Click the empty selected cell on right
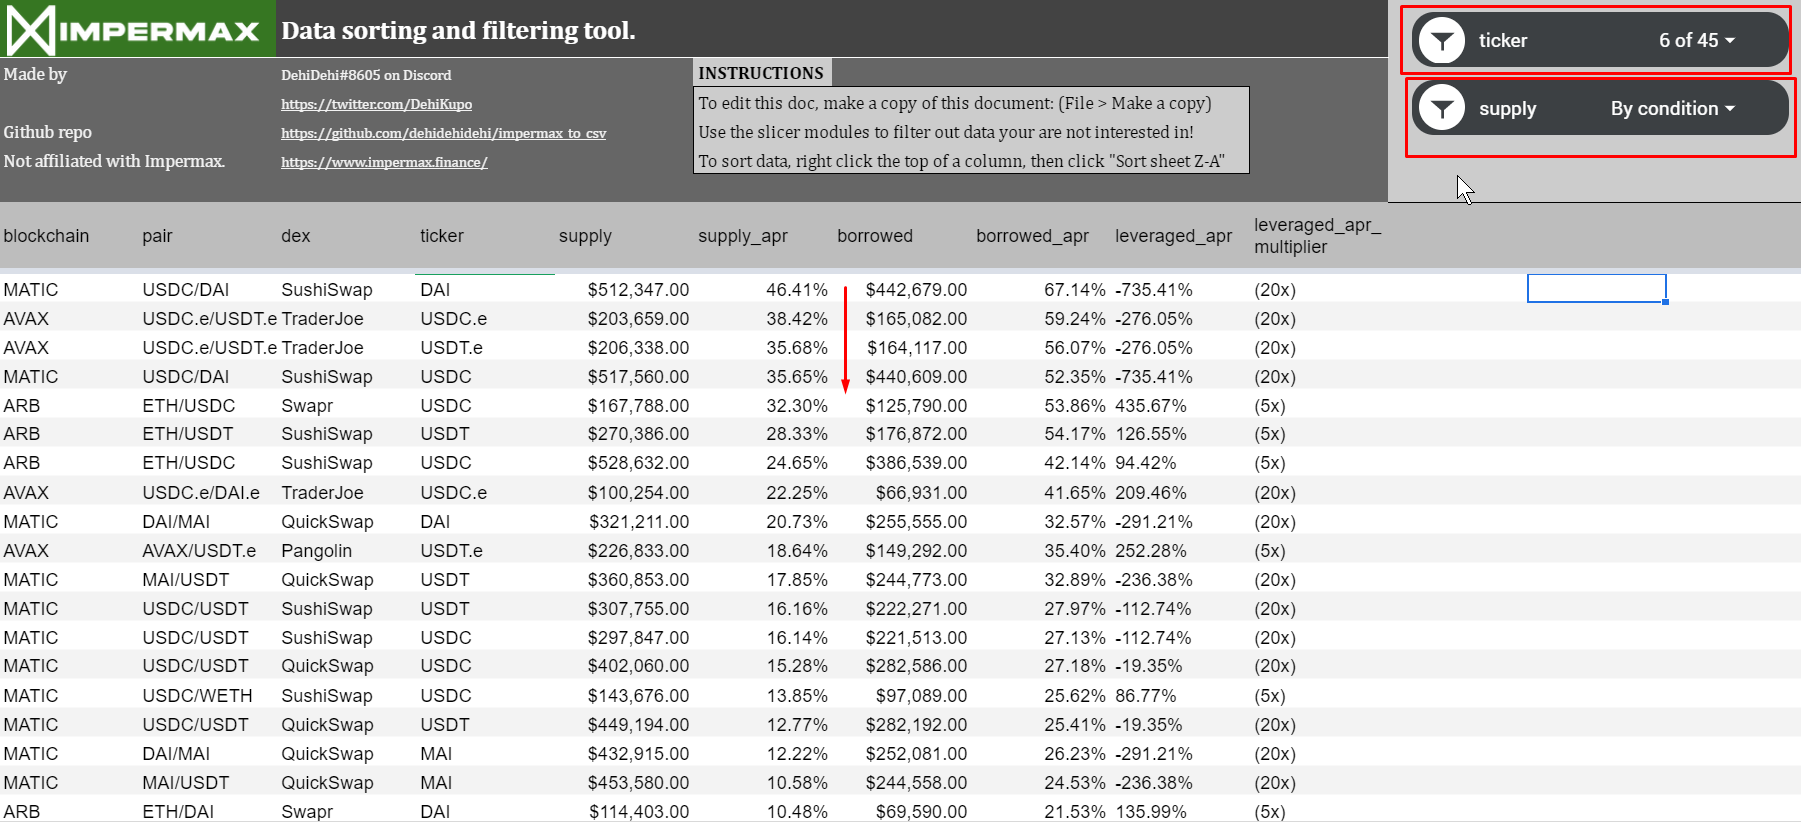This screenshot has height=827, width=1801. [1596, 288]
